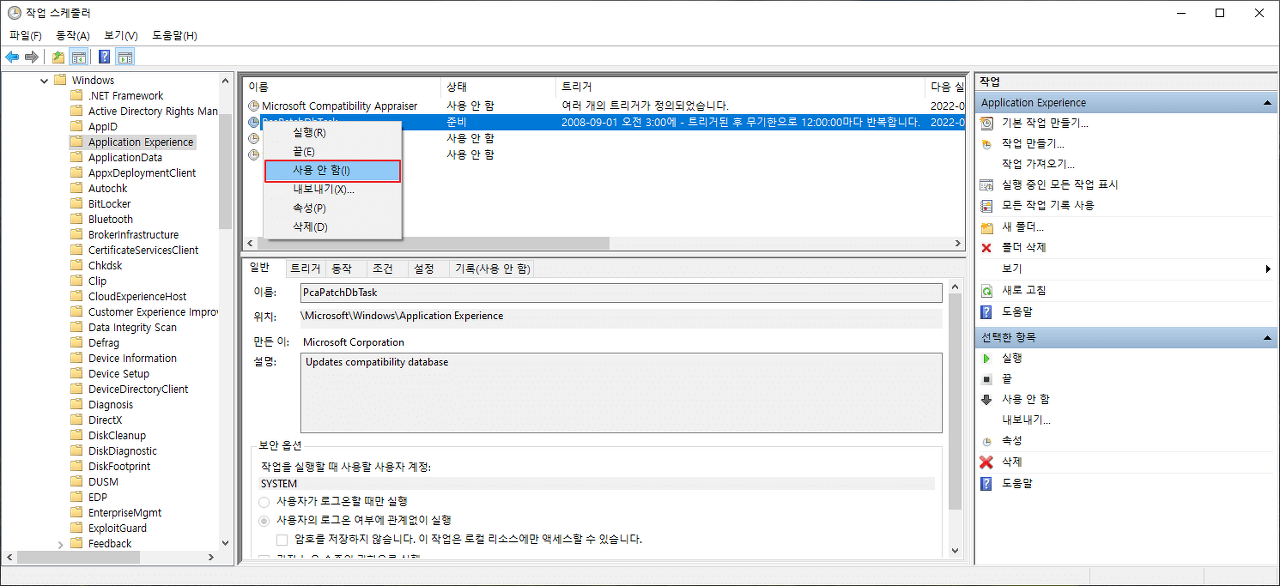The width and height of the screenshot is (1280, 586).
Task: Click 실행 중인 모든 작업 표시 icon
Action: [987, 185]
